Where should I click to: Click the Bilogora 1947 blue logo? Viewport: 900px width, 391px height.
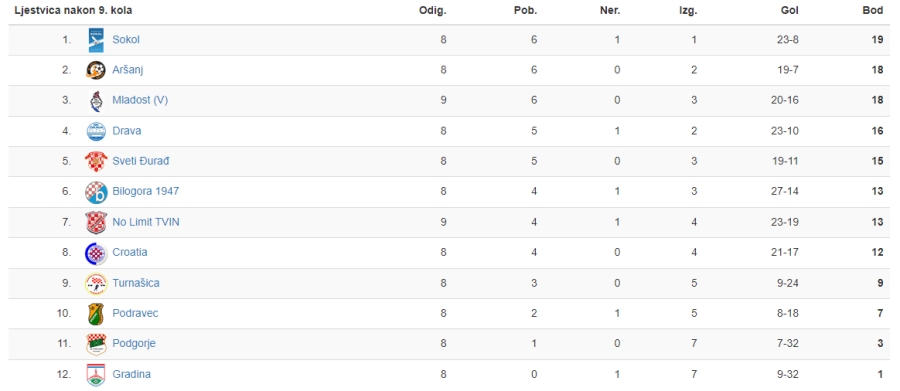point(96,192)
